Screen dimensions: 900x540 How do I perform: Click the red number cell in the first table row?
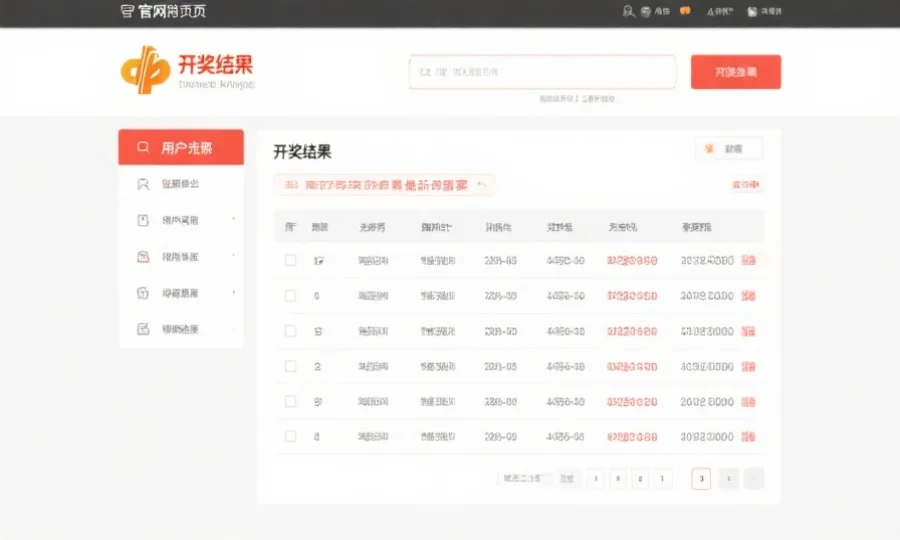[632, 261]
